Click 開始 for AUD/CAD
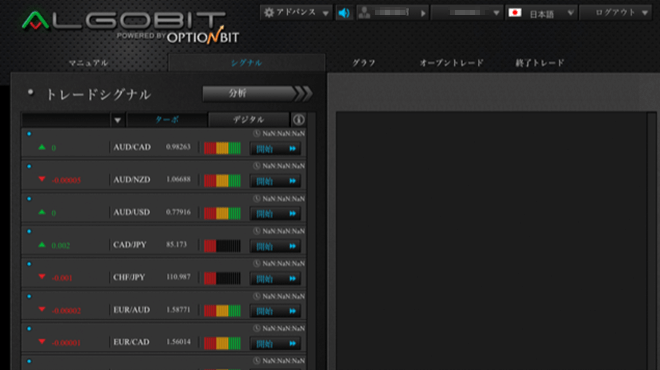 coord(275,149)
